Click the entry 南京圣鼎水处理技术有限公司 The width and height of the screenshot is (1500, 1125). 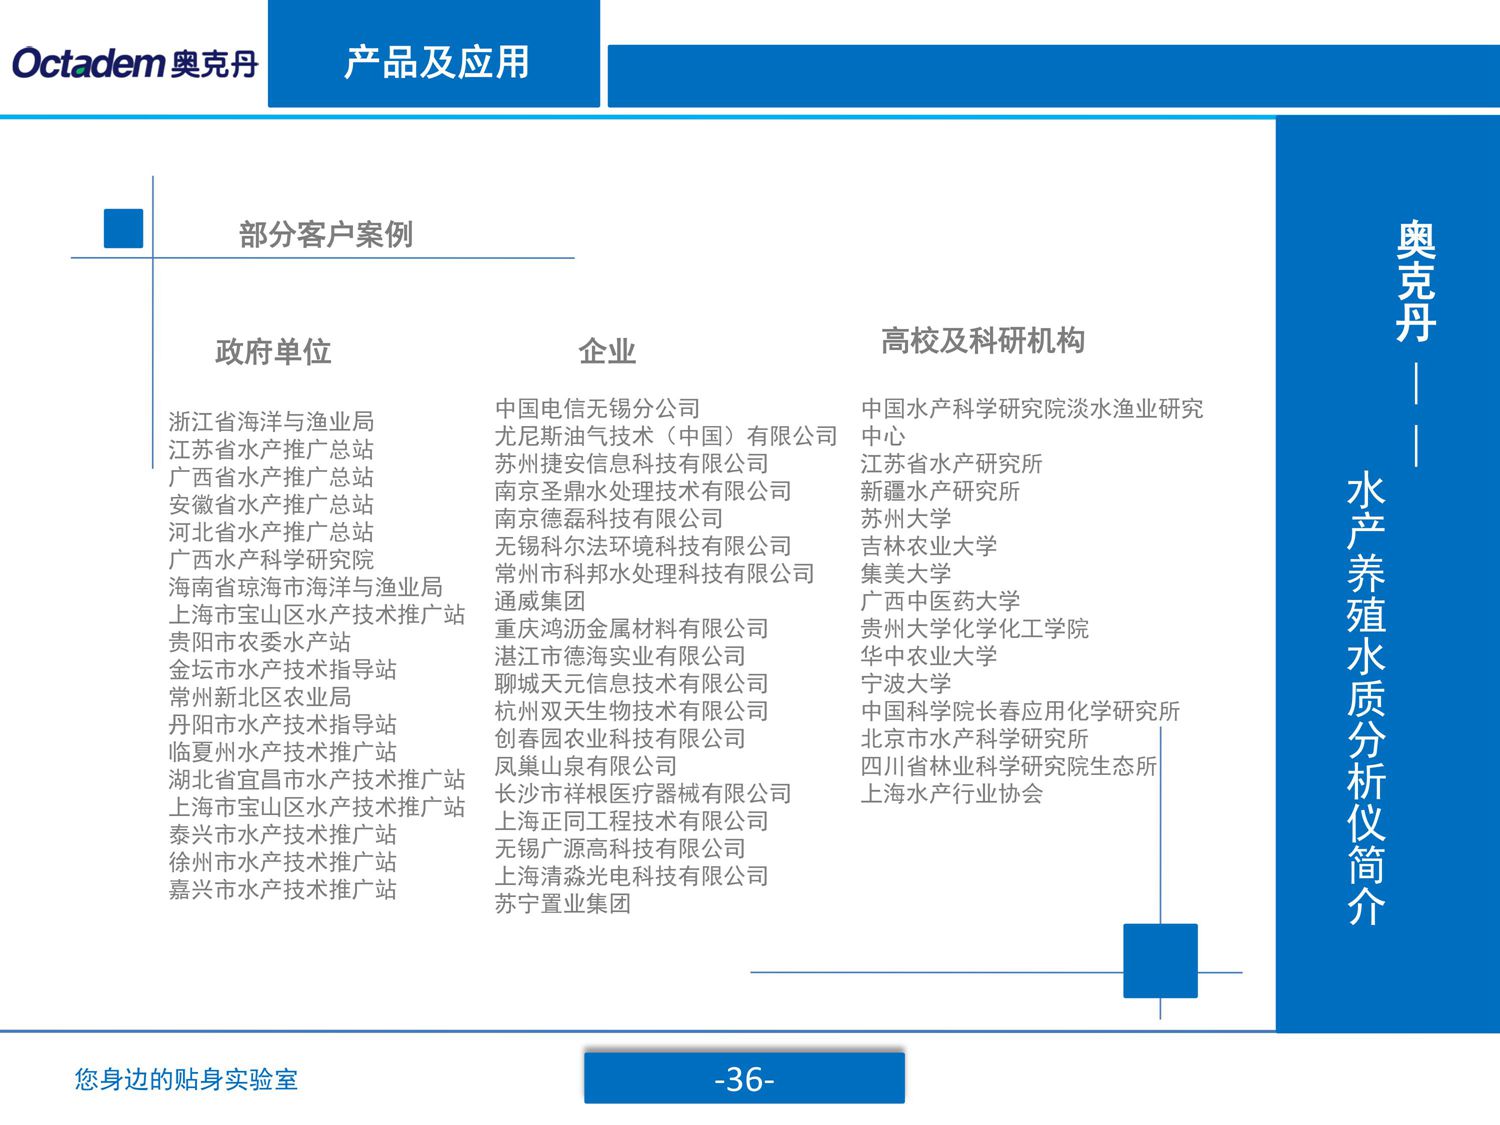coord(643,491)
